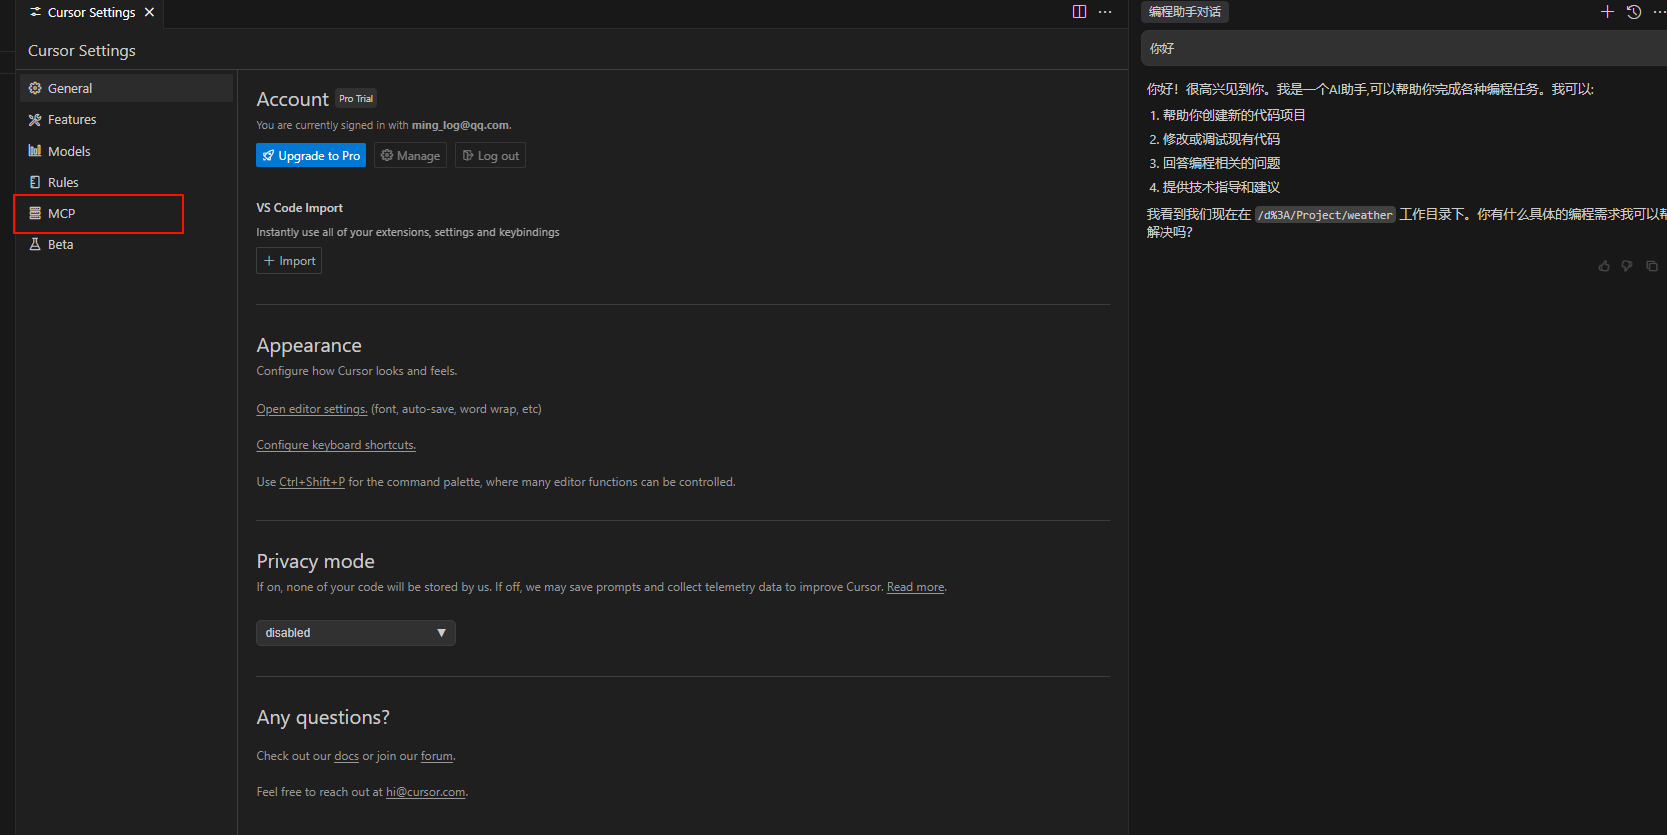Viewport: 1667px width, 835px height.
Task: Click the Models chart icon in sidebar
Action: point(35,151)
